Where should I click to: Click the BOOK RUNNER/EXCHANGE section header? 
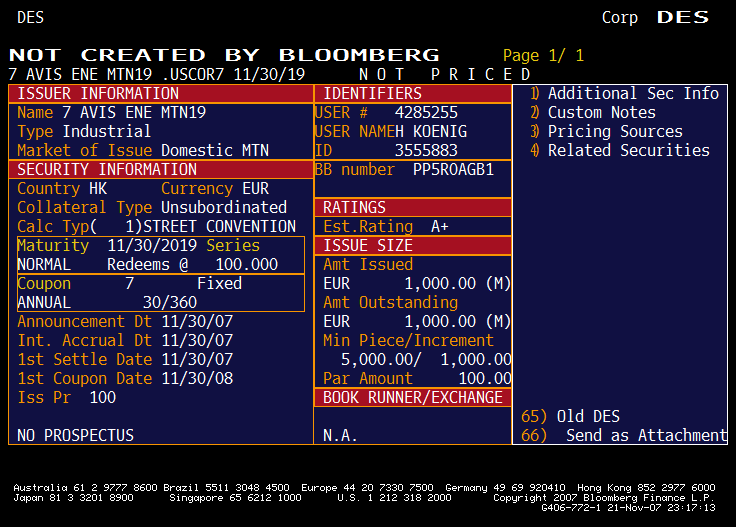pyautogui.click(x=413, y=397)
